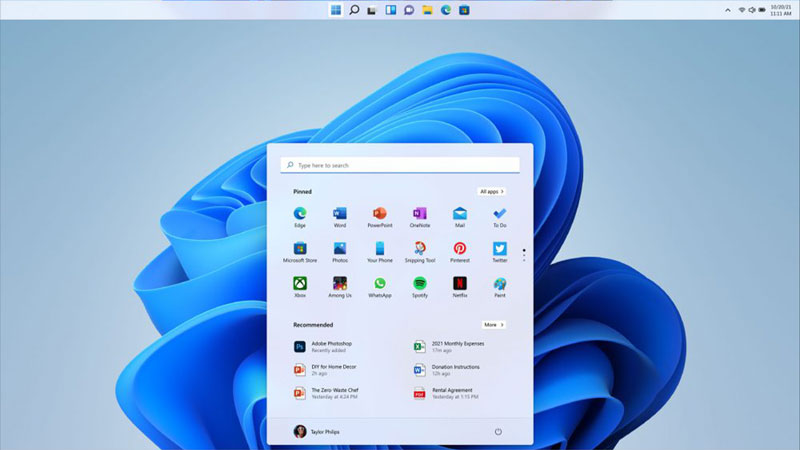
Task: Open the Mail app
Action: click(460, 217)
